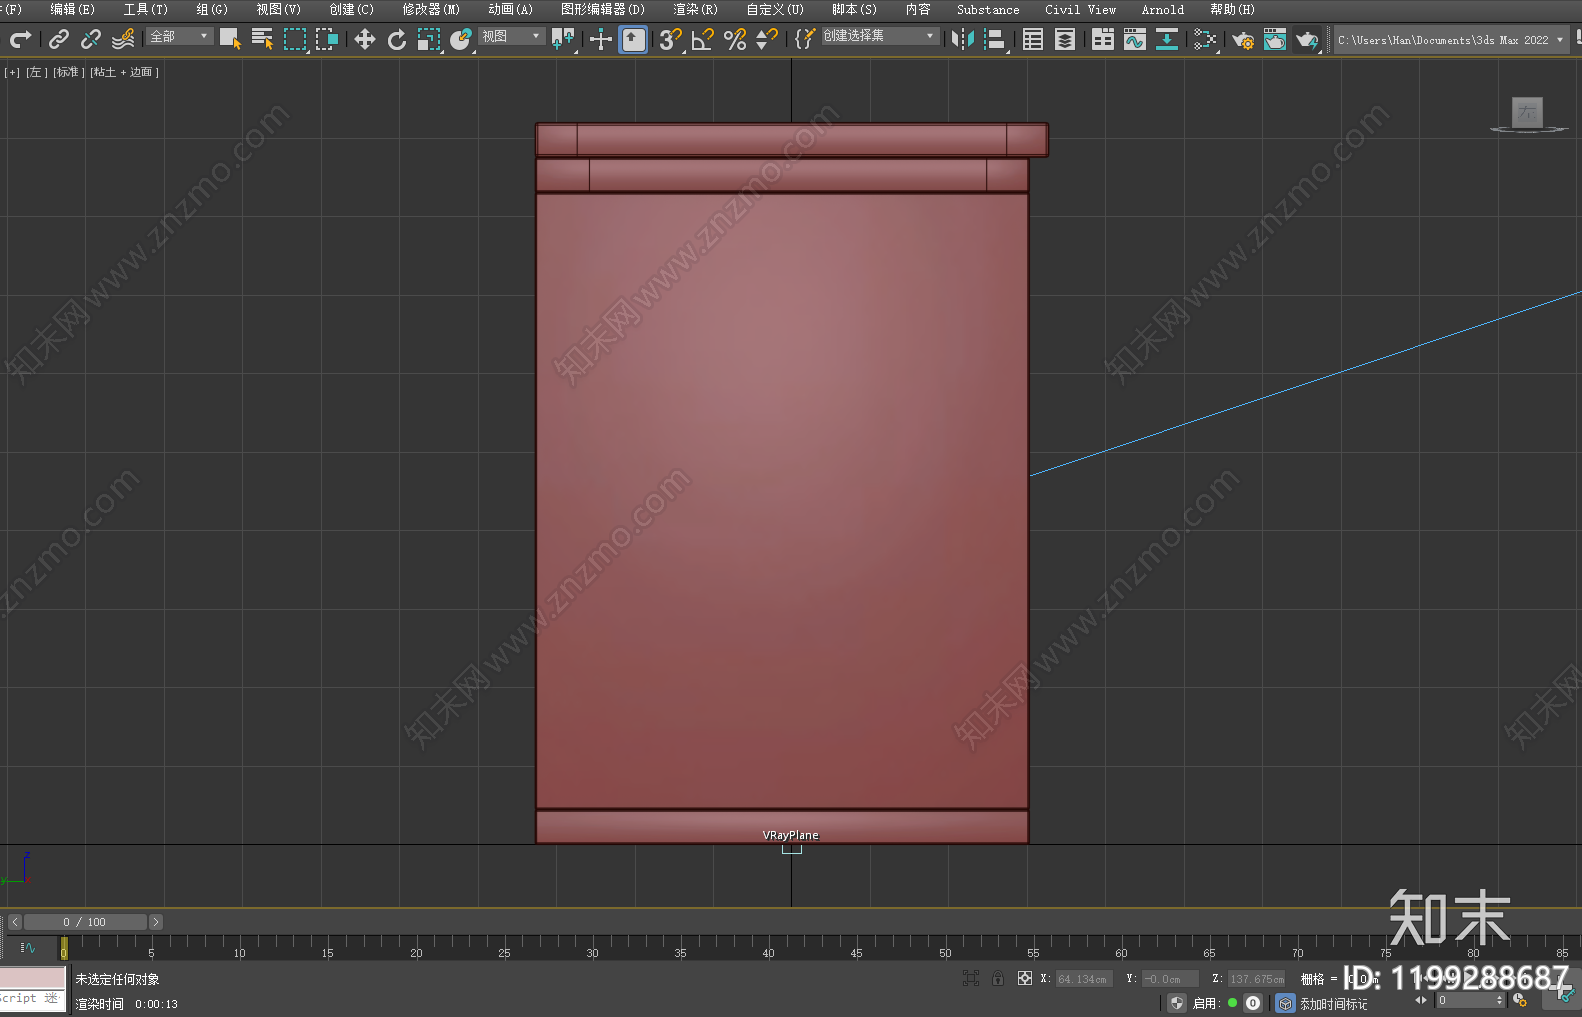The width and height of the screenshot is (1582, 1017).
Task: Click the time slider 0 / 100 handle
Action: [x=85, y=922]
